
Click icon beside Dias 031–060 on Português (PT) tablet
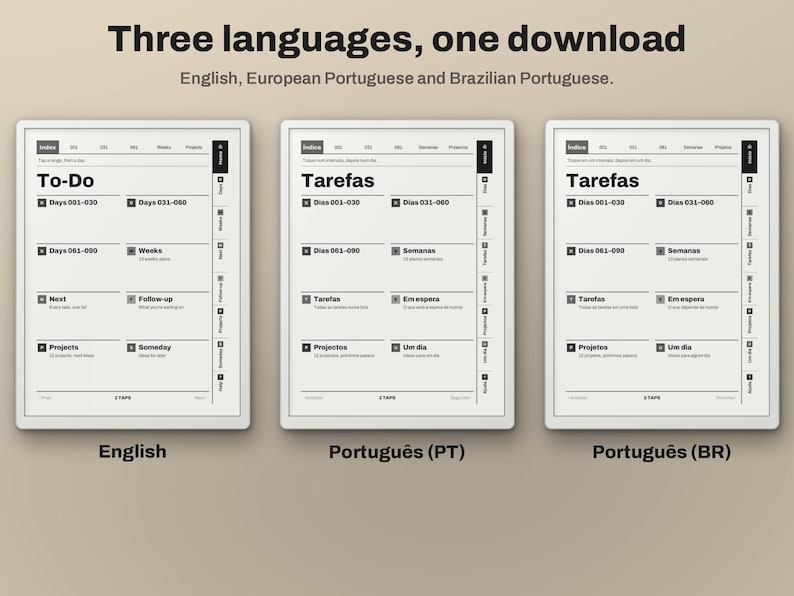396,203
